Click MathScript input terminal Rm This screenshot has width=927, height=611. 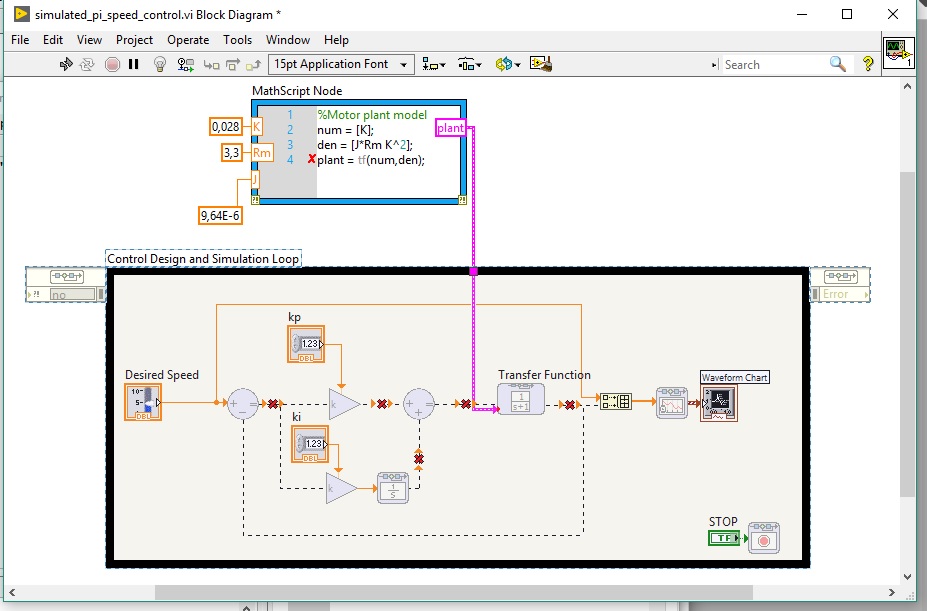click(262, 153)
